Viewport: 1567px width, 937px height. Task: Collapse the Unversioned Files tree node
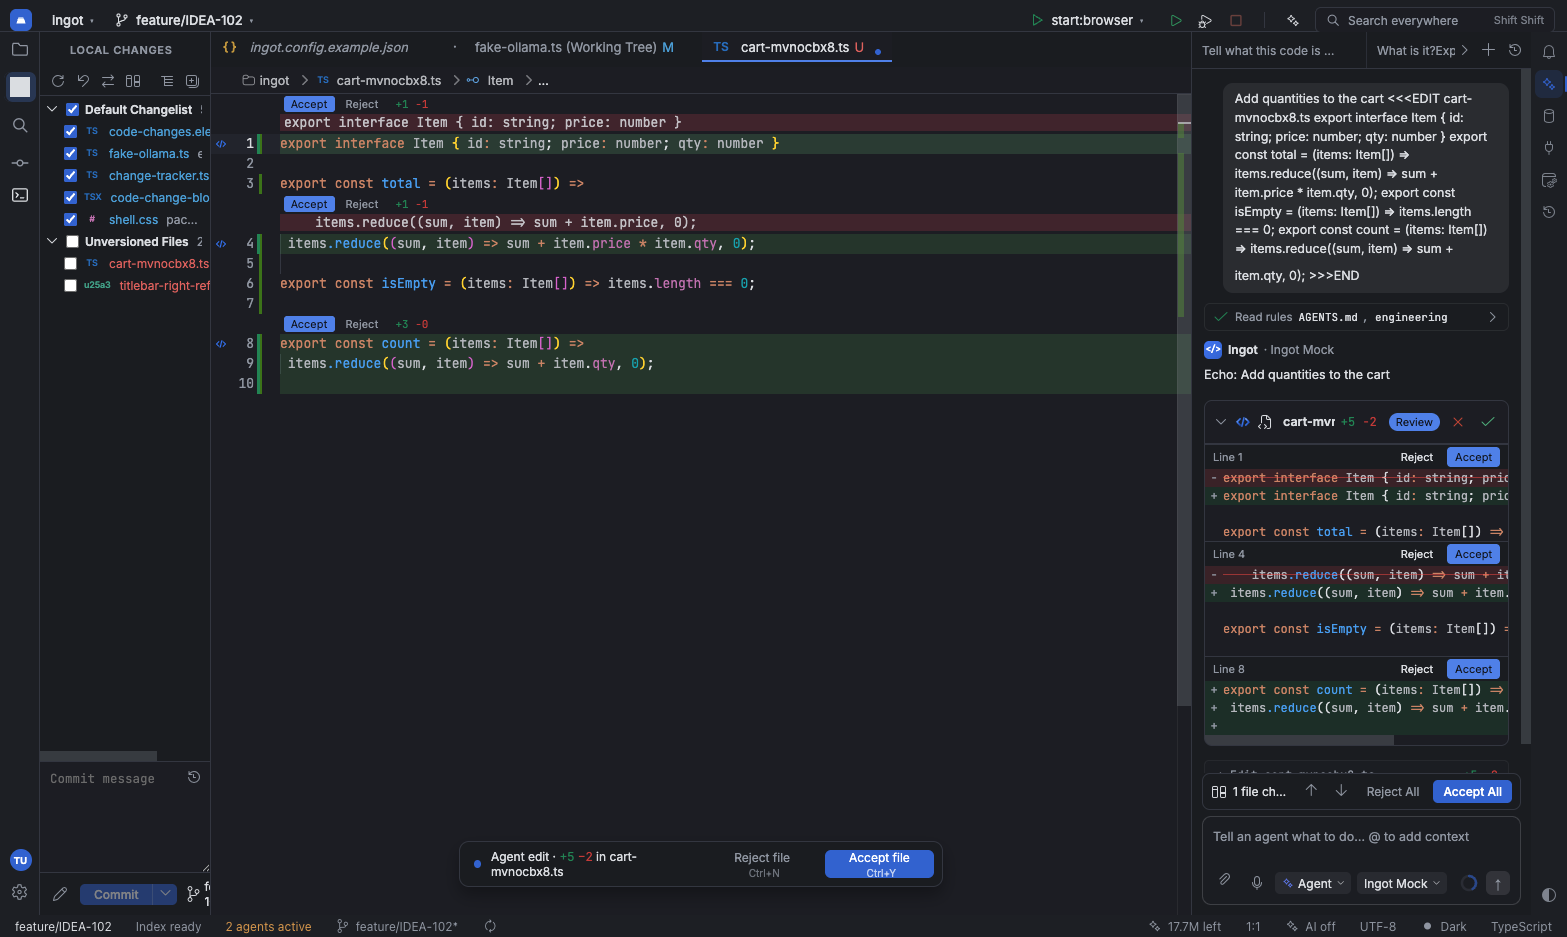tap(53, 242)
